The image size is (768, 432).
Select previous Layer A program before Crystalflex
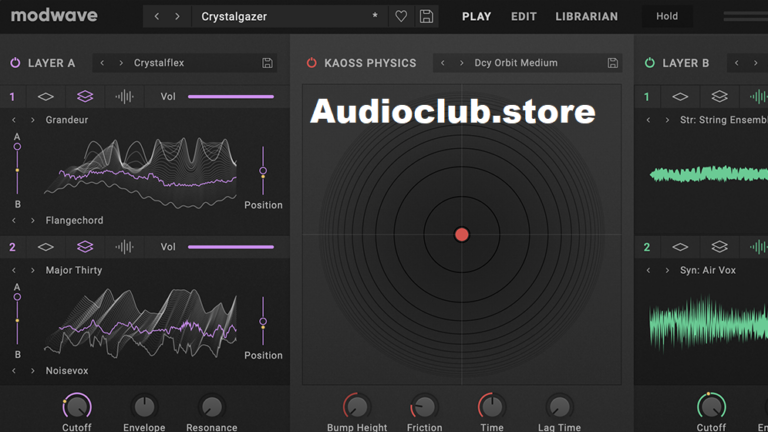[102, 63]
